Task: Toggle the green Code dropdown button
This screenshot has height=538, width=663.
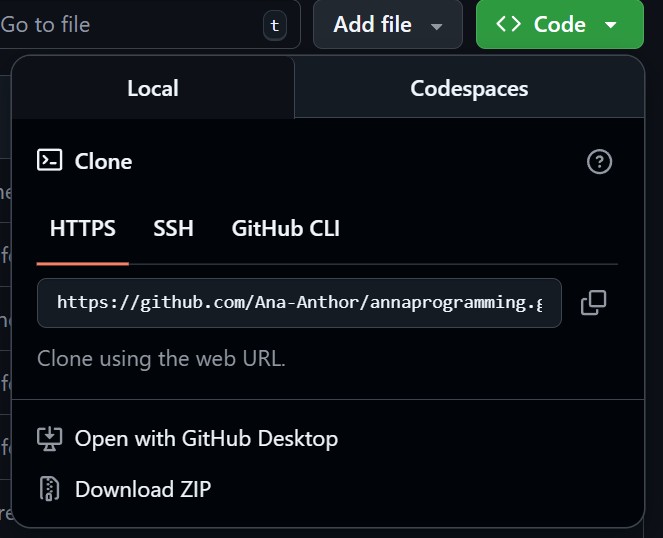Action: pyautogui.click(x=560, y=24)
